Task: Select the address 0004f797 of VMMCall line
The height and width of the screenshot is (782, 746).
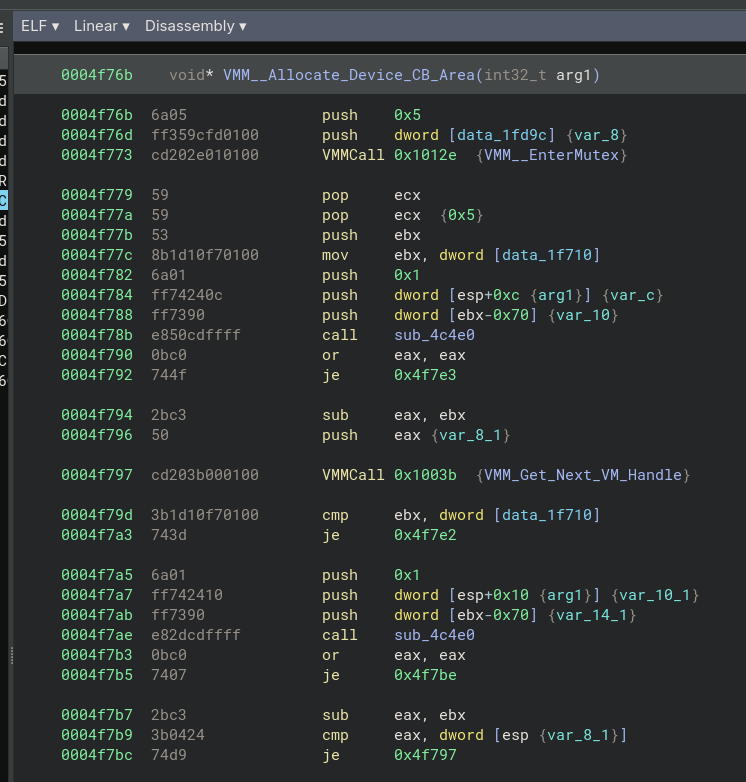Action: [96, 475]
